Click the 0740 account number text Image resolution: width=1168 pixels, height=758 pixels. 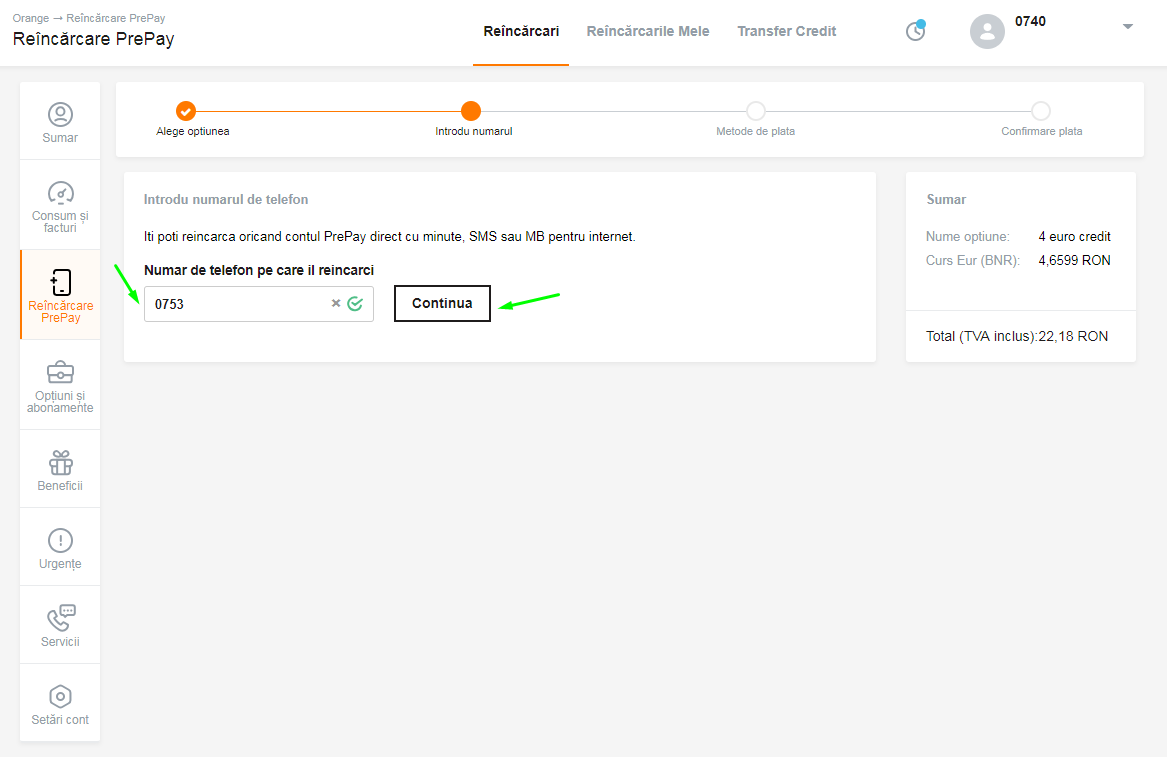click(1030, 22)
